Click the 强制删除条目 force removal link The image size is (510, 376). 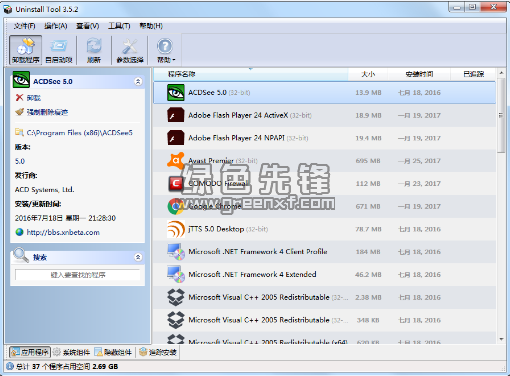click(47, 112)
